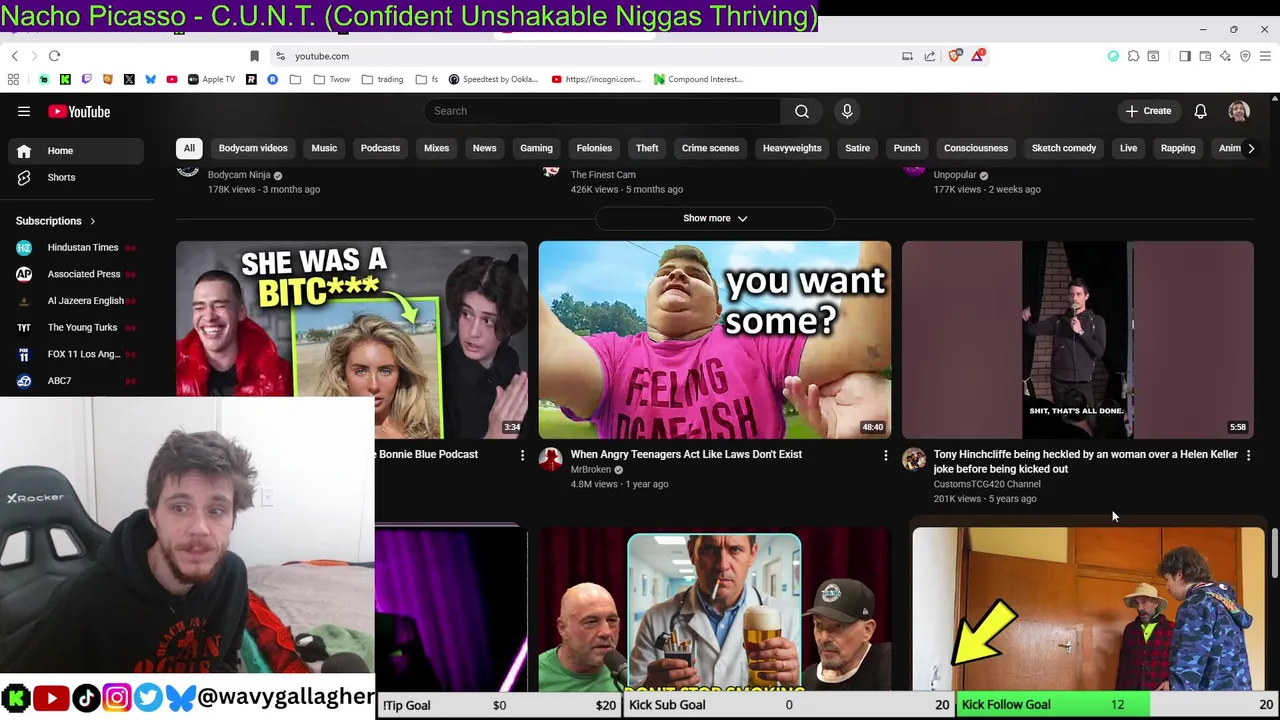Open the Compound Interest bookmark

[698, 79]
